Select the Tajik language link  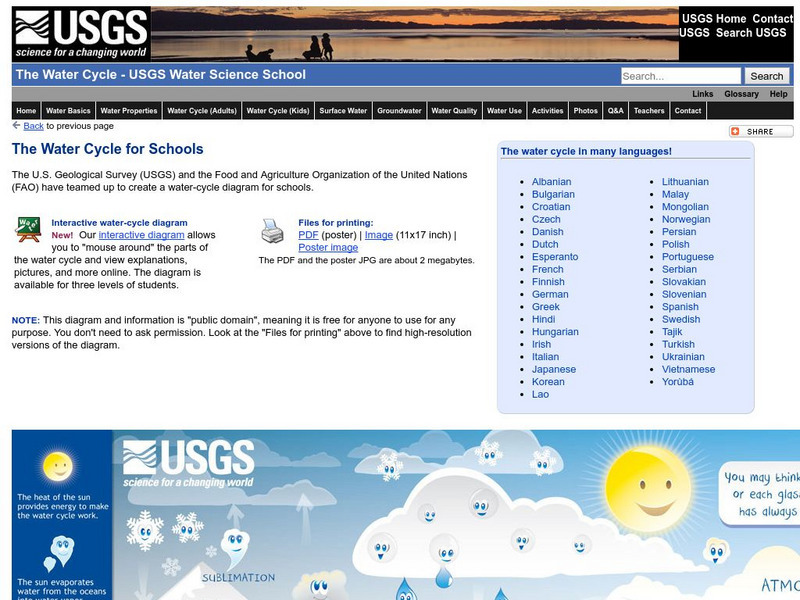pos(672,332)
